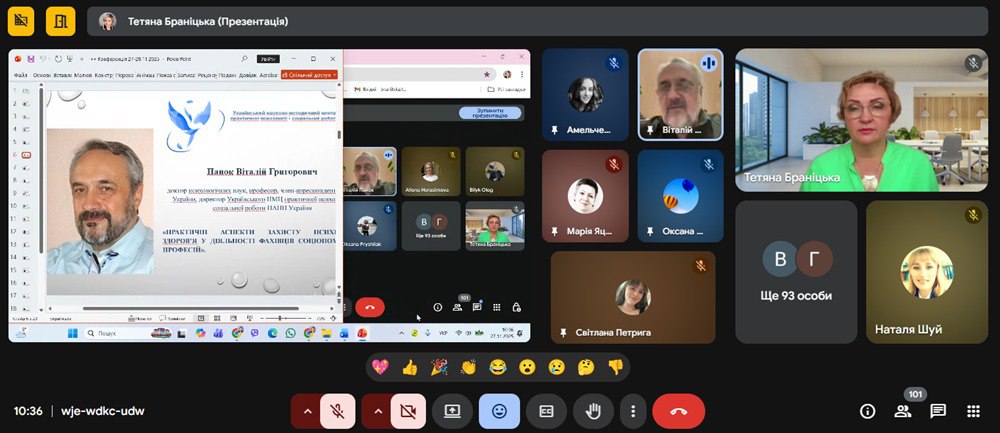Expand audio settings arrow beside microphone

[x=306, y=411]
